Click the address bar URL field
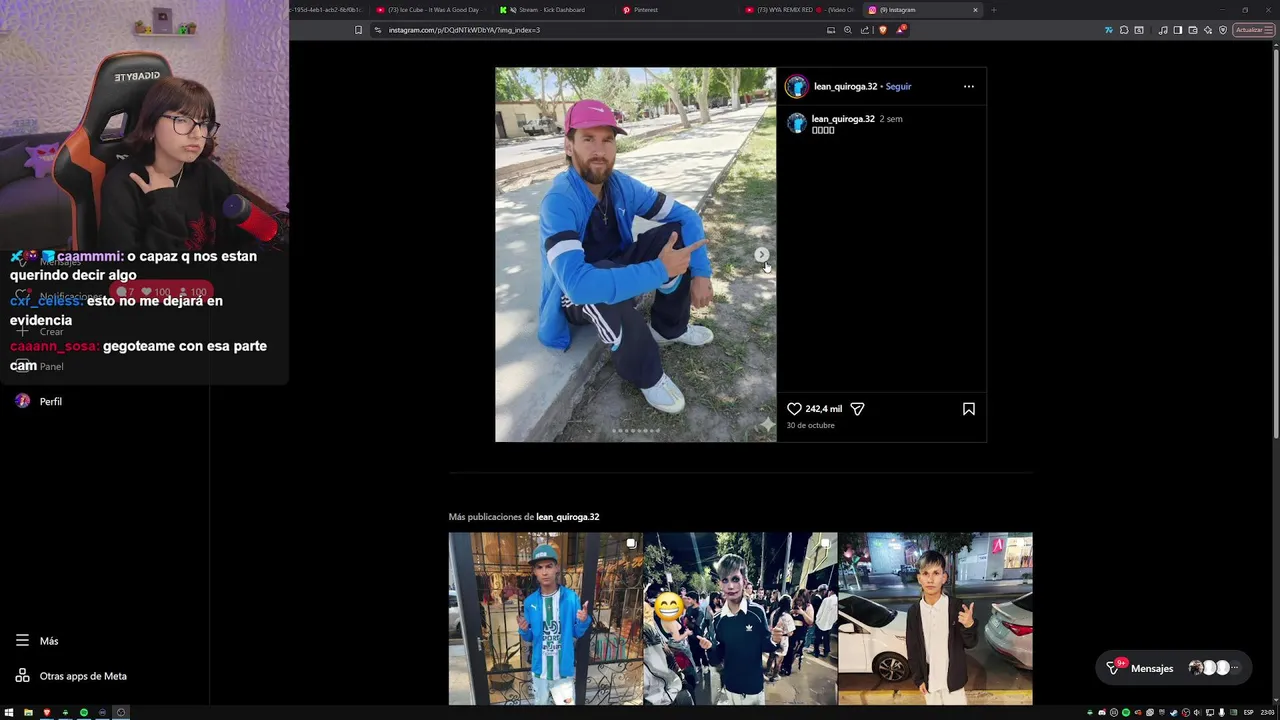Screen dimensions: 1280x720 pyautogui.click(x=600, y=30)
